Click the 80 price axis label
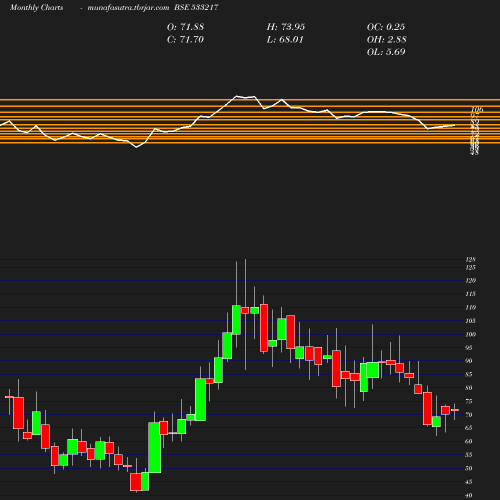The image size is (500, 500). click(x=469, y=388)
